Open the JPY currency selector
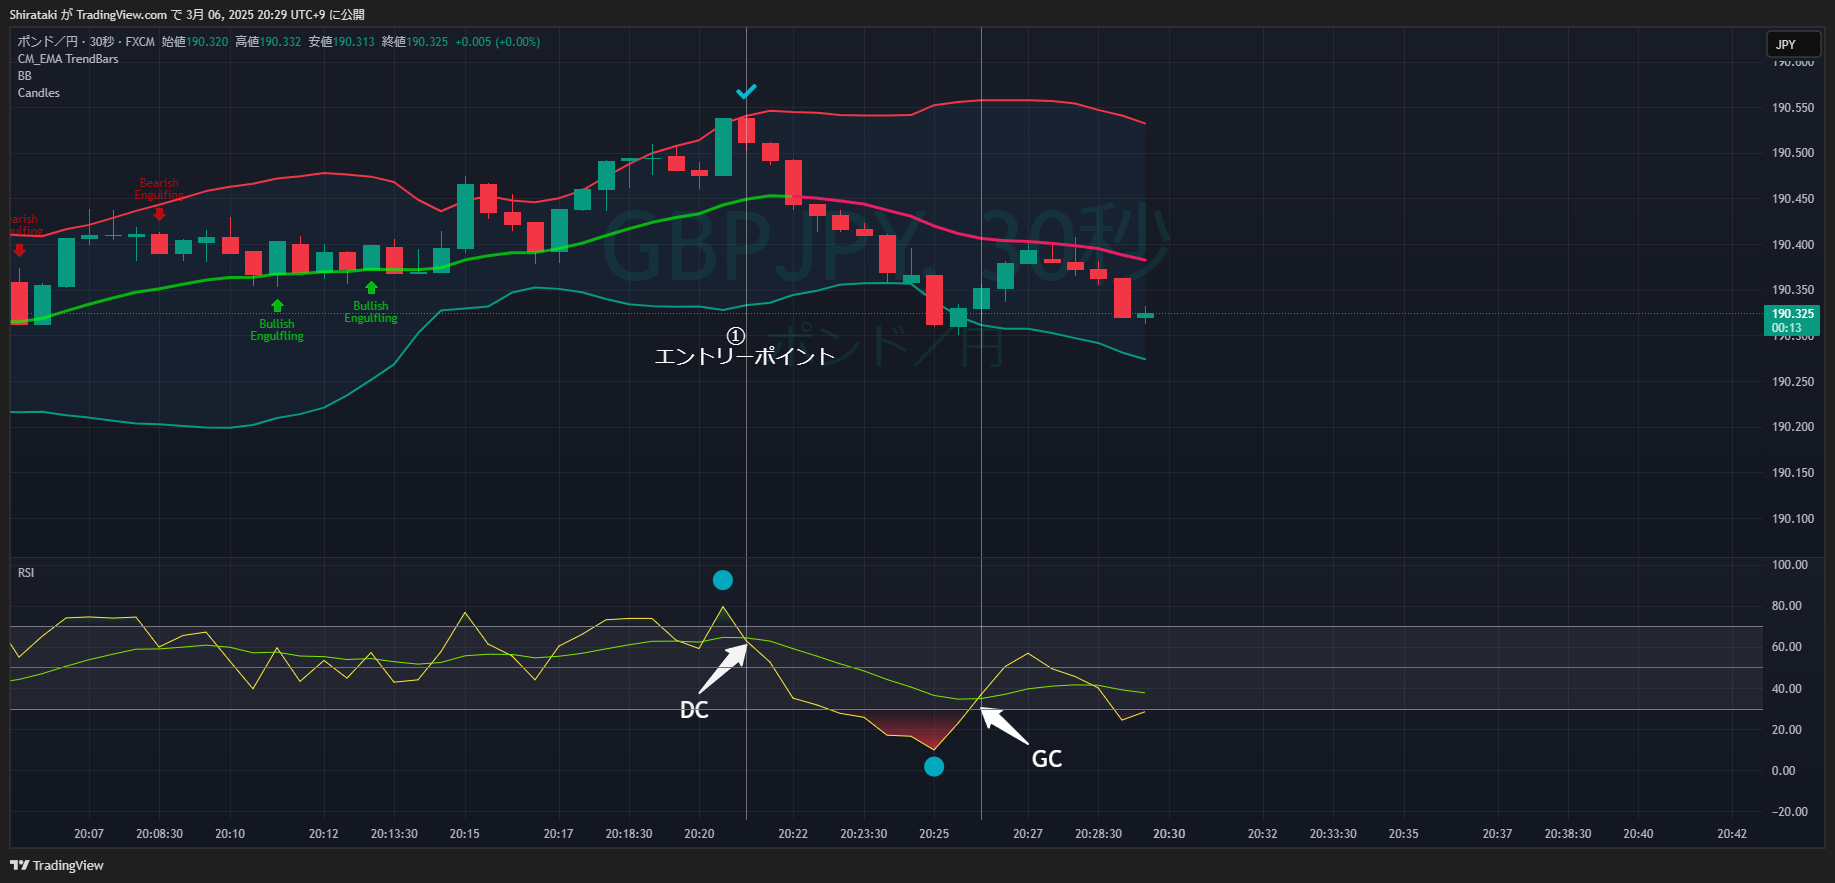Viewport: 1835px width, 883px height. [x=1793, y=44]
